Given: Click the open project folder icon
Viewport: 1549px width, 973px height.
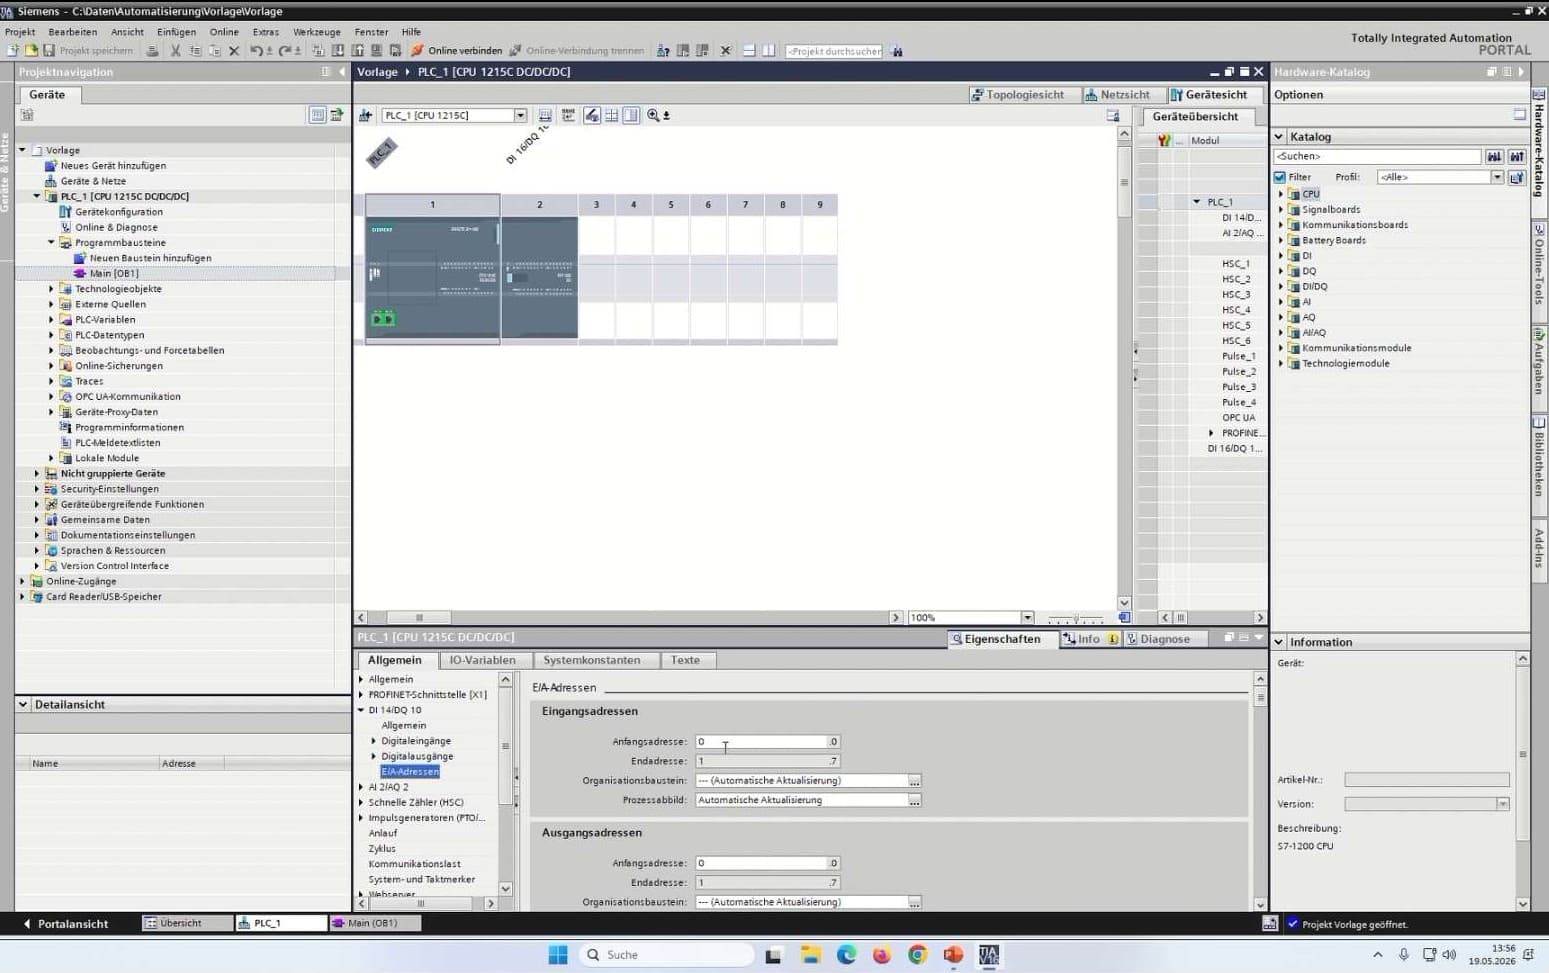Looking at the screenshot, I should pyautogui.click(x=31, y=51).
